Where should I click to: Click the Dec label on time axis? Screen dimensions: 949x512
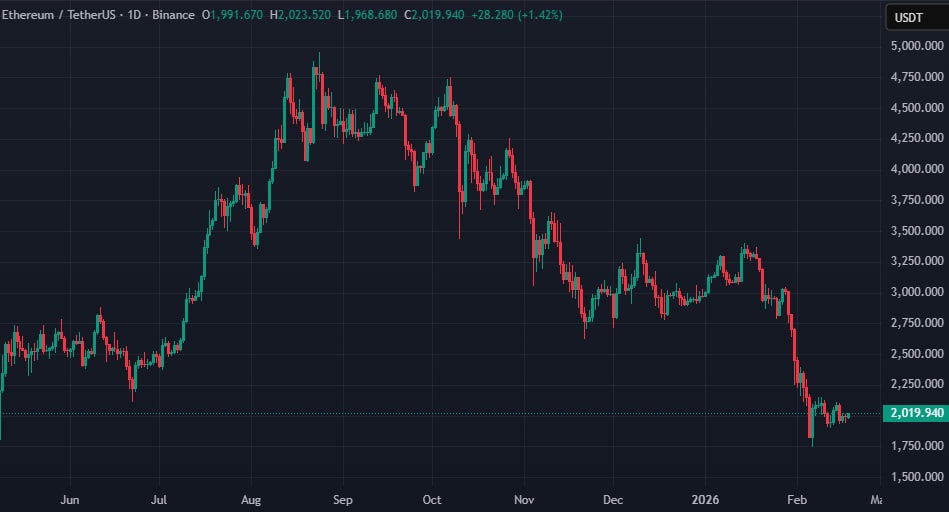pos(612,500)
